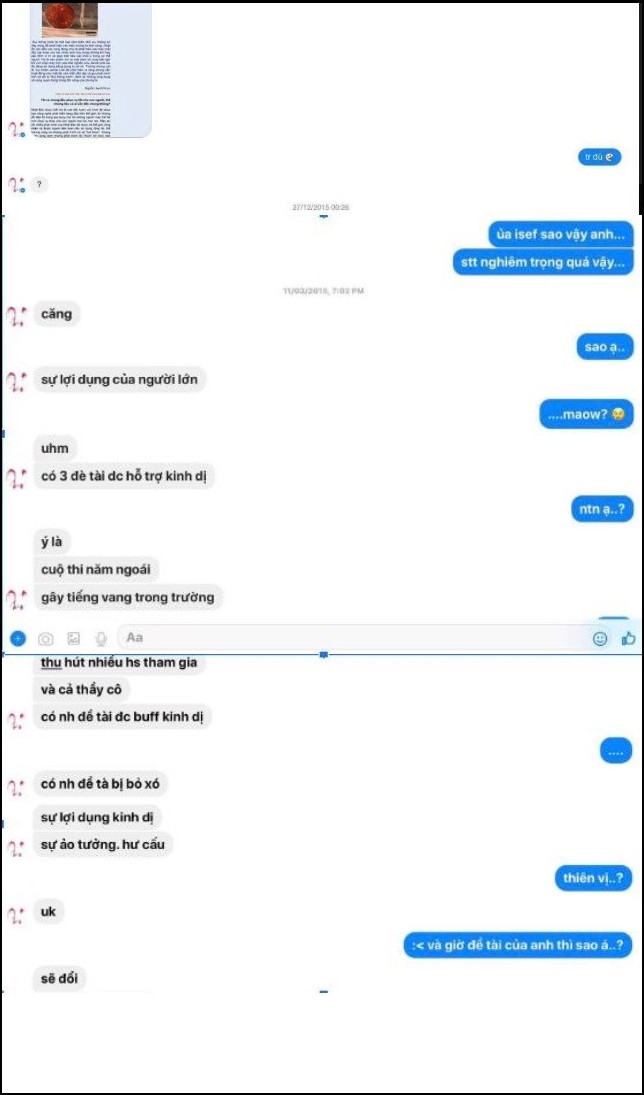This screenshot has width=644, height=1095.
Task: Select message 'sự lợi dụng của người lớn'
Action: (x=120, y=380)
